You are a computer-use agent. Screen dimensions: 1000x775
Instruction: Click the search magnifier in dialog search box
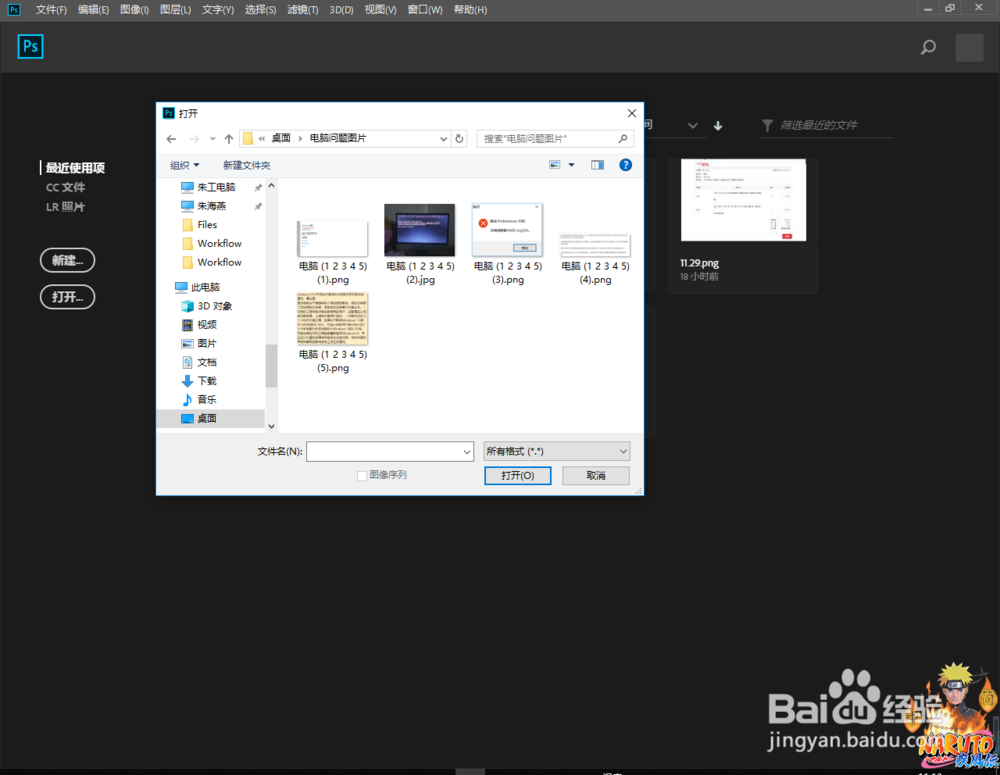point(623,138)
